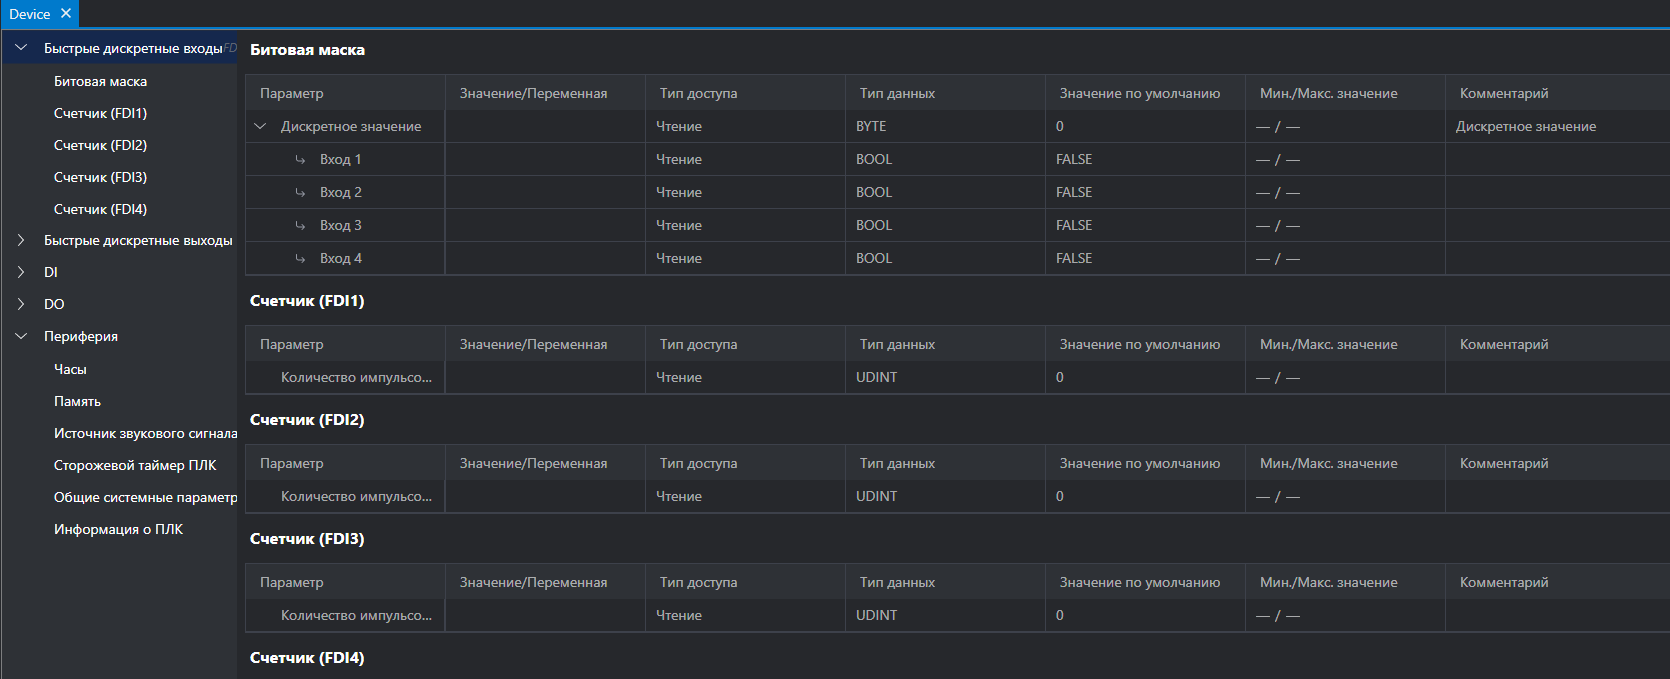Open Сторожевой таймер ПЛК settings

[135, 465]
